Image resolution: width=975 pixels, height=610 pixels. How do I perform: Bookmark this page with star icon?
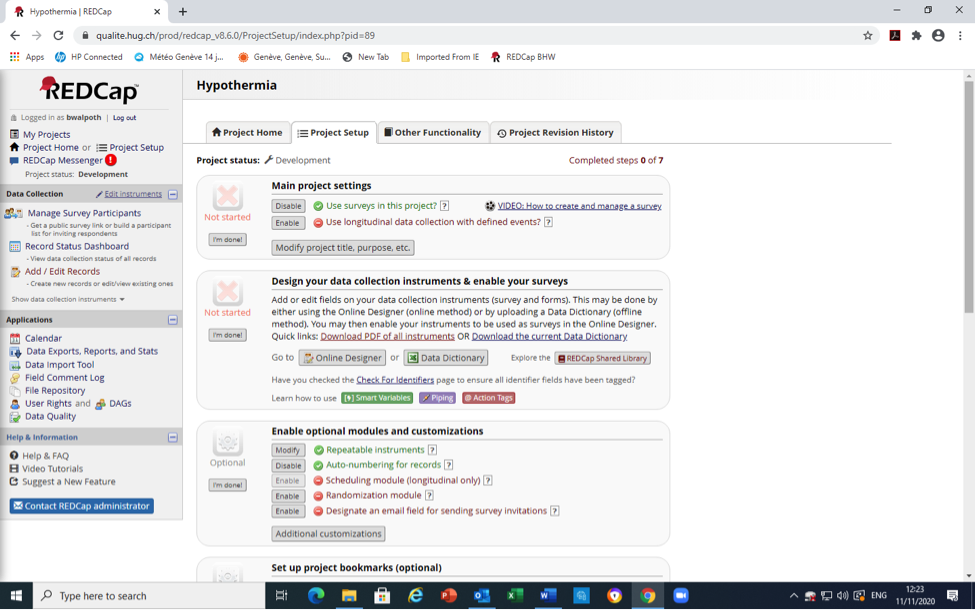pyautogui.click(x=867, y=35)
